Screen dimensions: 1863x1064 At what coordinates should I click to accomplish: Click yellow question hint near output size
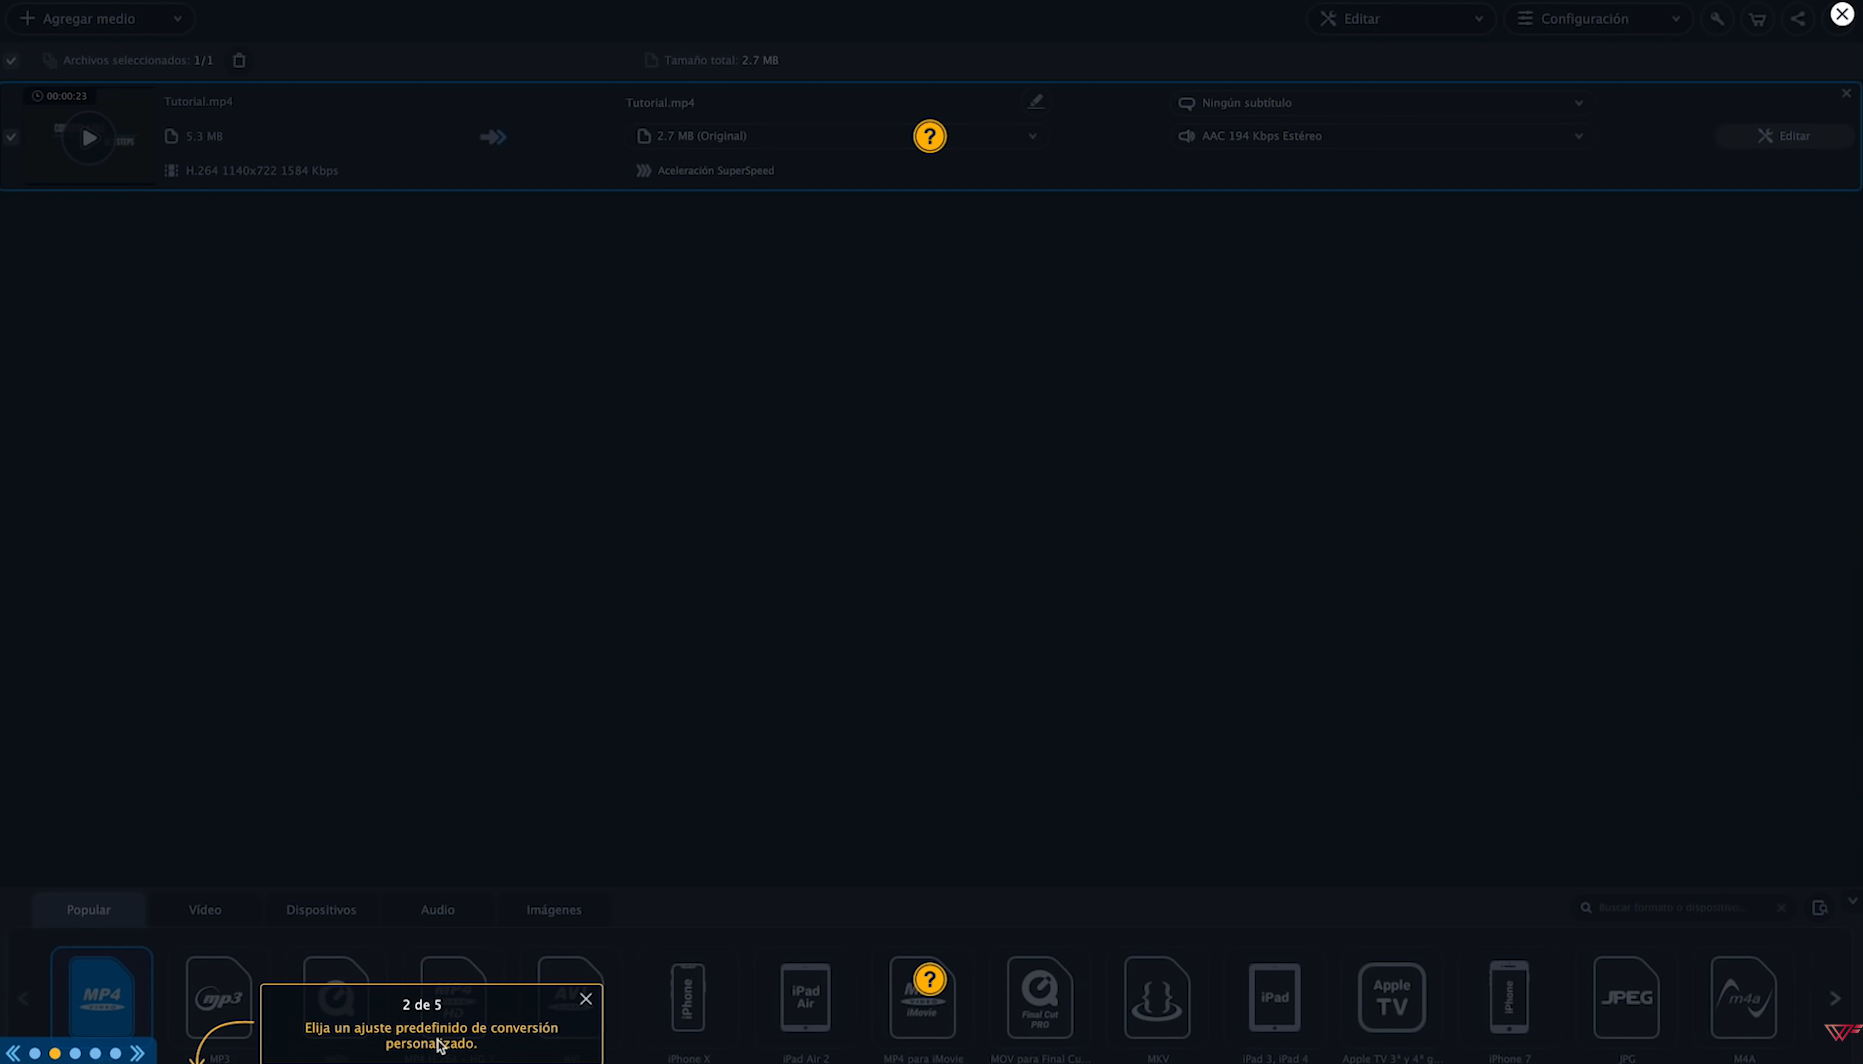tap(930, 136)
